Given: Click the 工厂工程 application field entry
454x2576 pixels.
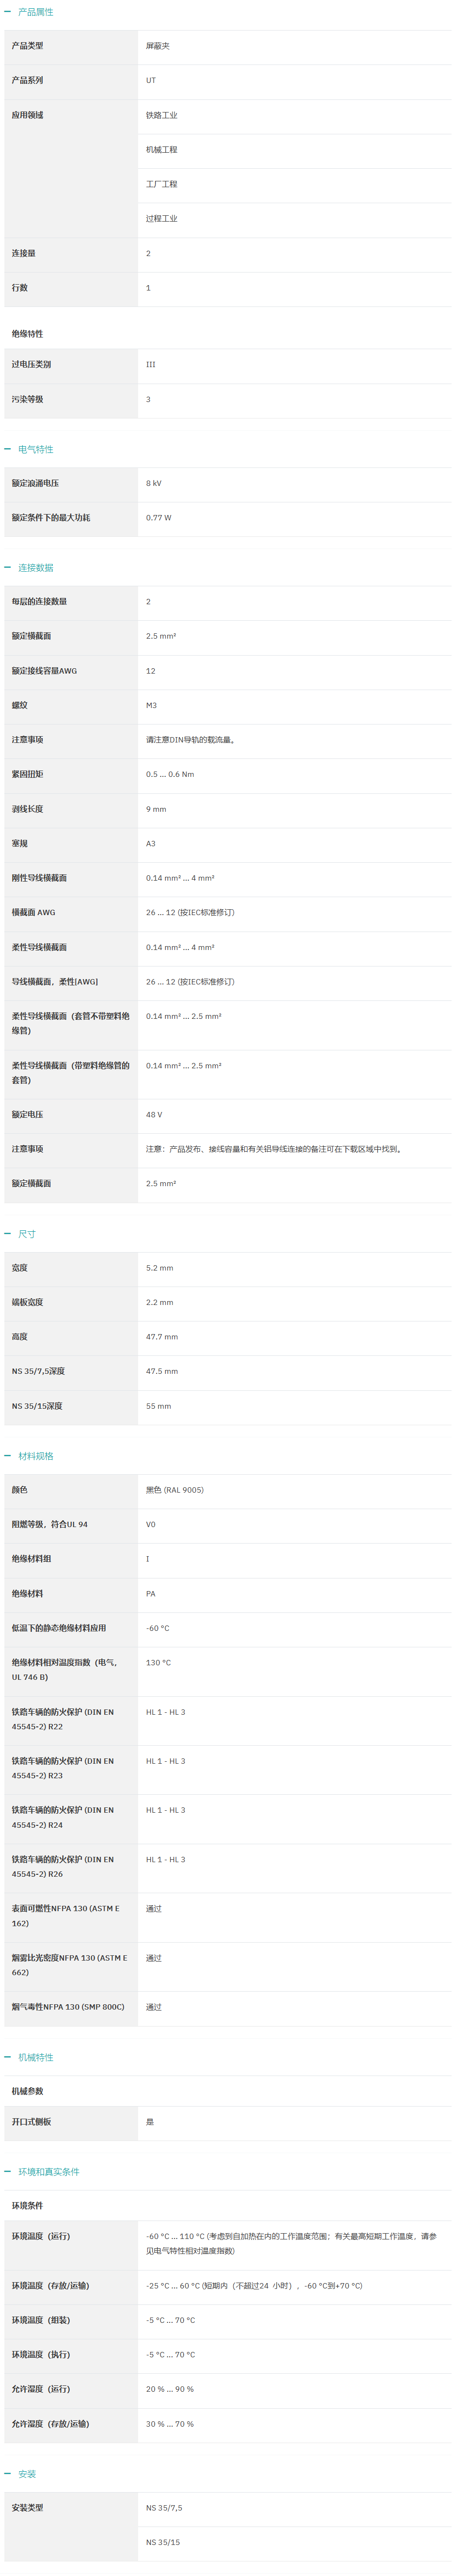Looking at the screenshot, I should (162, 184).
